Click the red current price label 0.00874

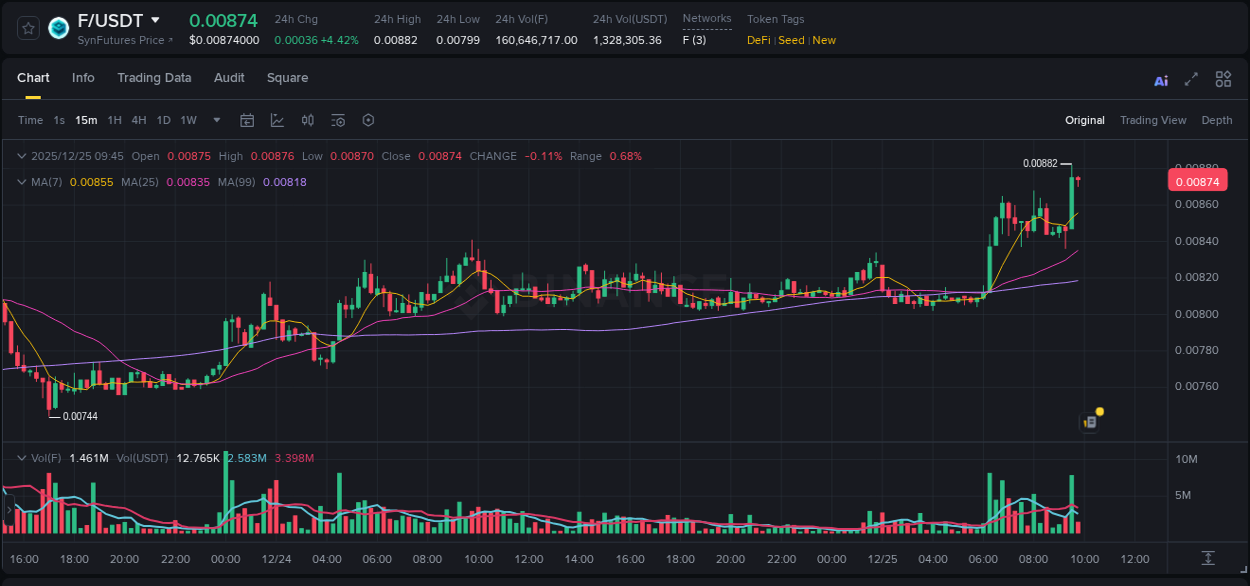1196,180
